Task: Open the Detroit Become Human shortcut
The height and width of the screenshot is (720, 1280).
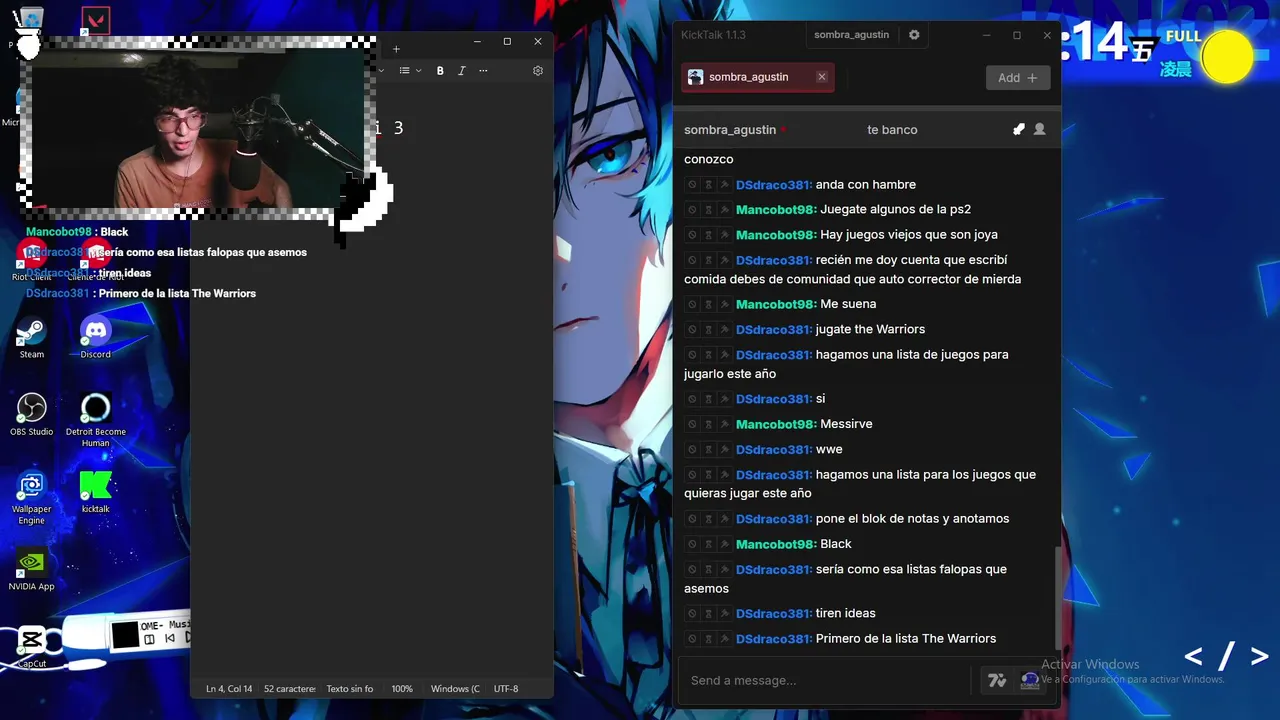Action: tap(96, 419)
